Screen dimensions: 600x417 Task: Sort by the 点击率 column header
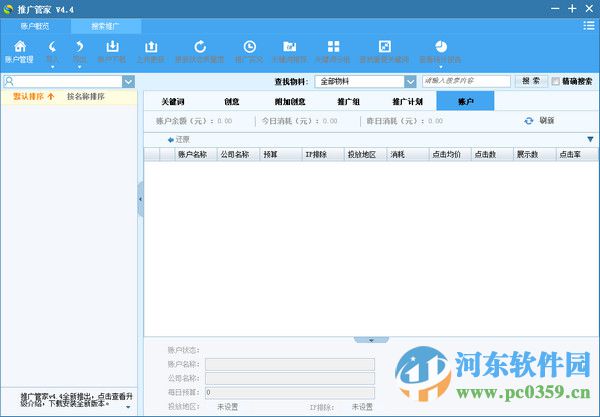click(x=573, y=155)
